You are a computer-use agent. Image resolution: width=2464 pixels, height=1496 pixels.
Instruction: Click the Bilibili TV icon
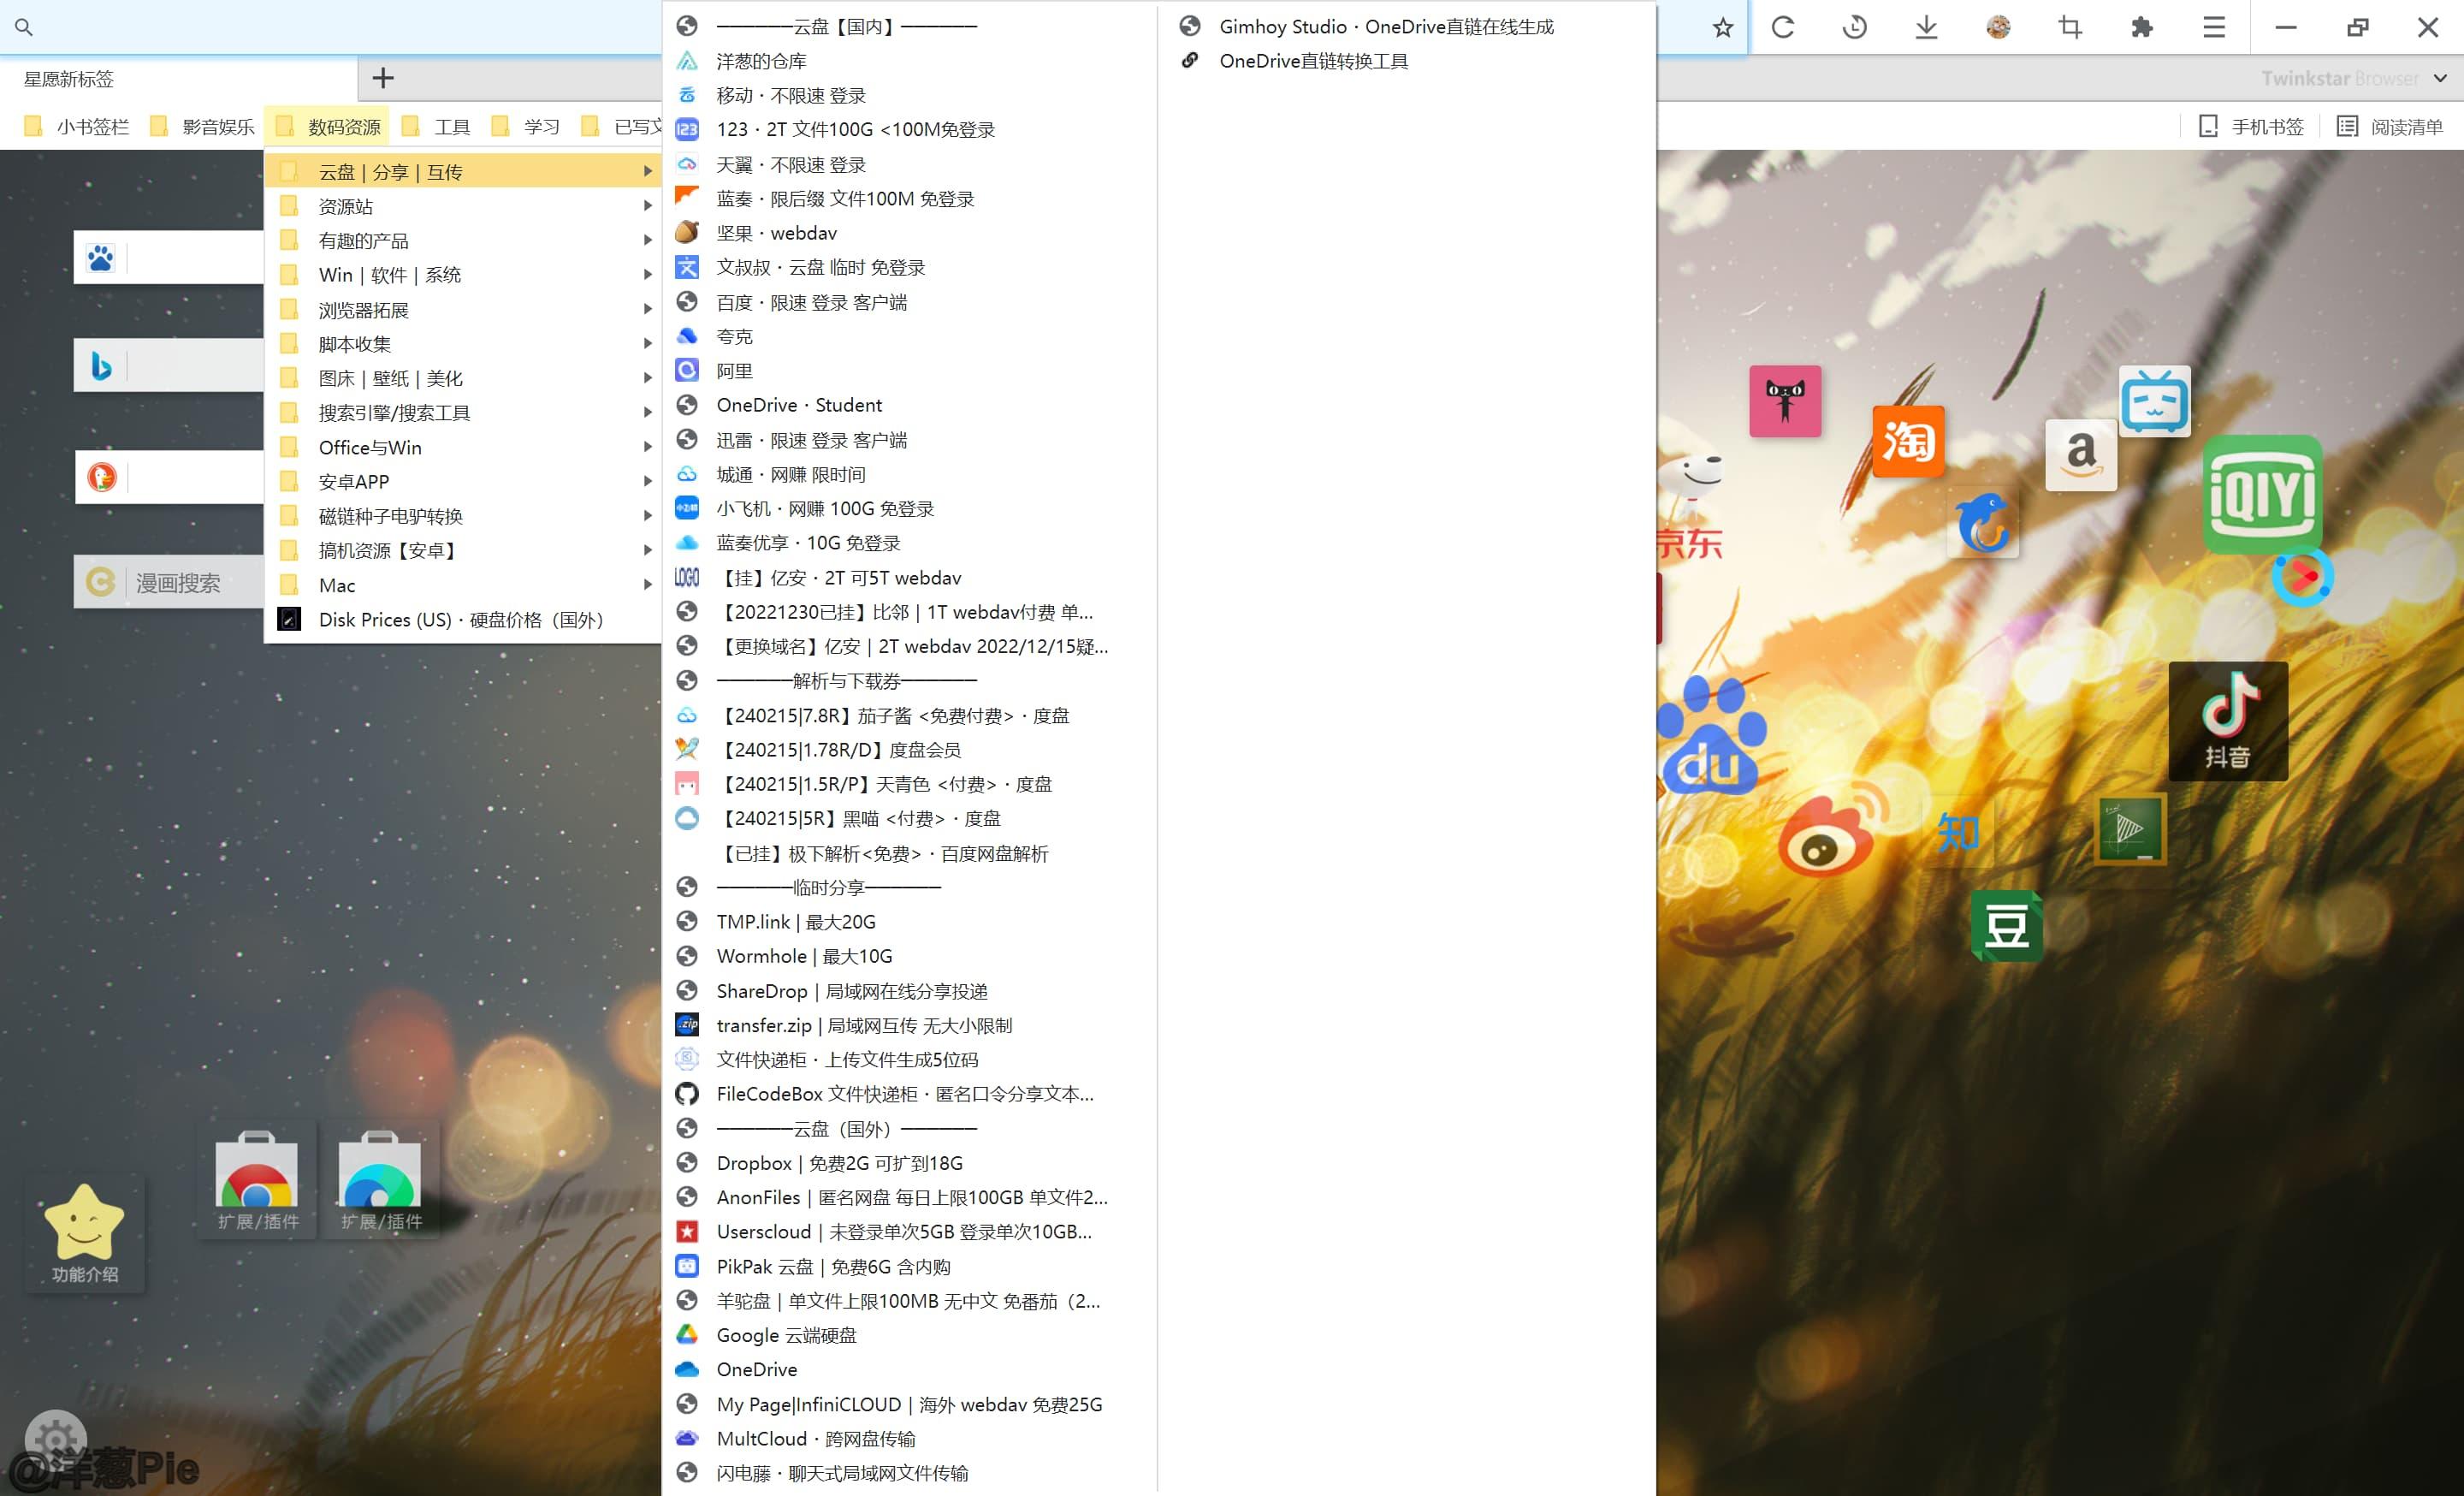(x=2154, y=402)
